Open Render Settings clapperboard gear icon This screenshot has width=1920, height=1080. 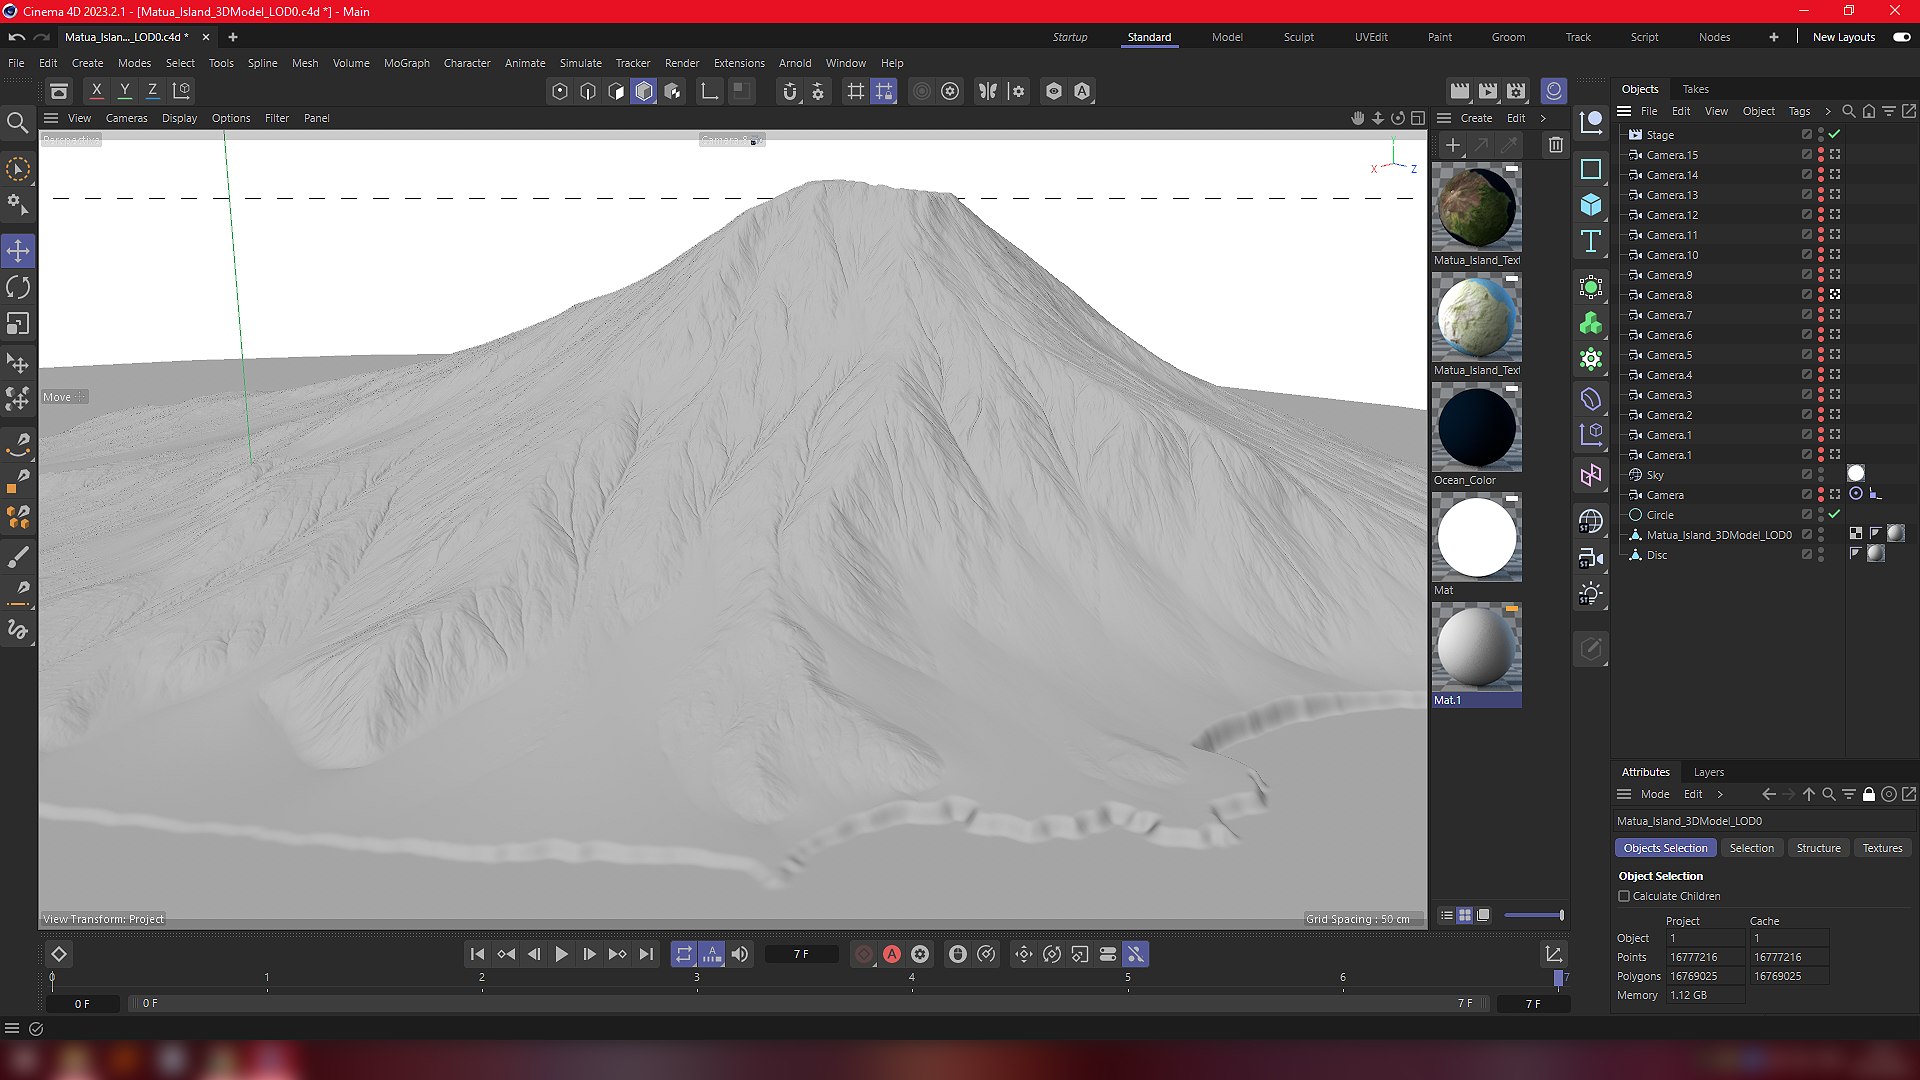coord(1517,91)
